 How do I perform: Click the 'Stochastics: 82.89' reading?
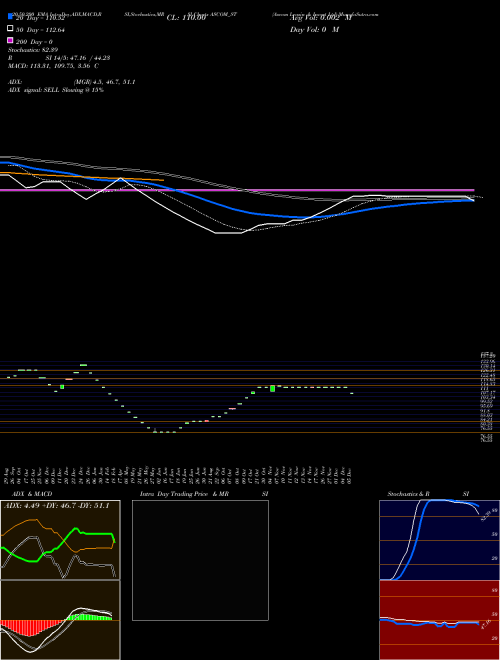(x=33, y=50)
